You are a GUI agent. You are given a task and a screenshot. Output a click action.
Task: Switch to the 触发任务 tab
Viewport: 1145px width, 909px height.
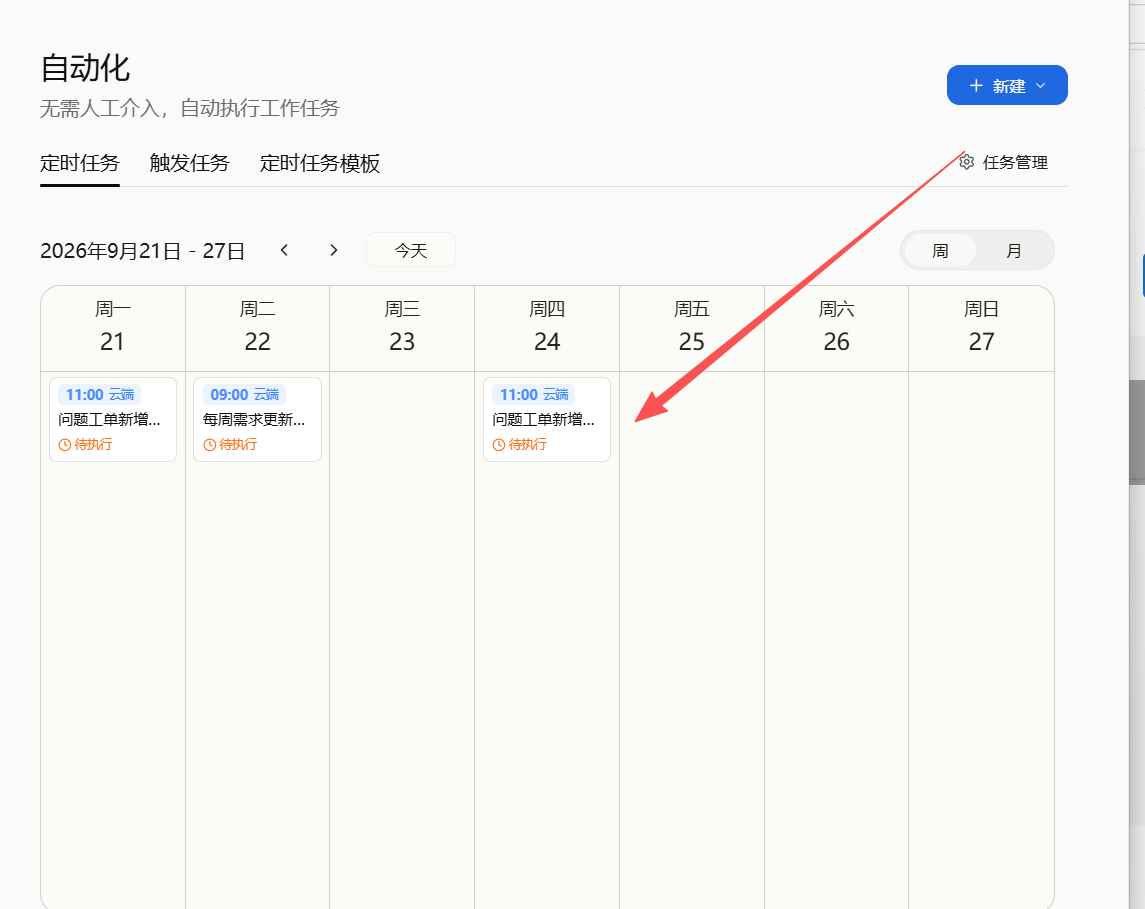[x=189, y=163]
